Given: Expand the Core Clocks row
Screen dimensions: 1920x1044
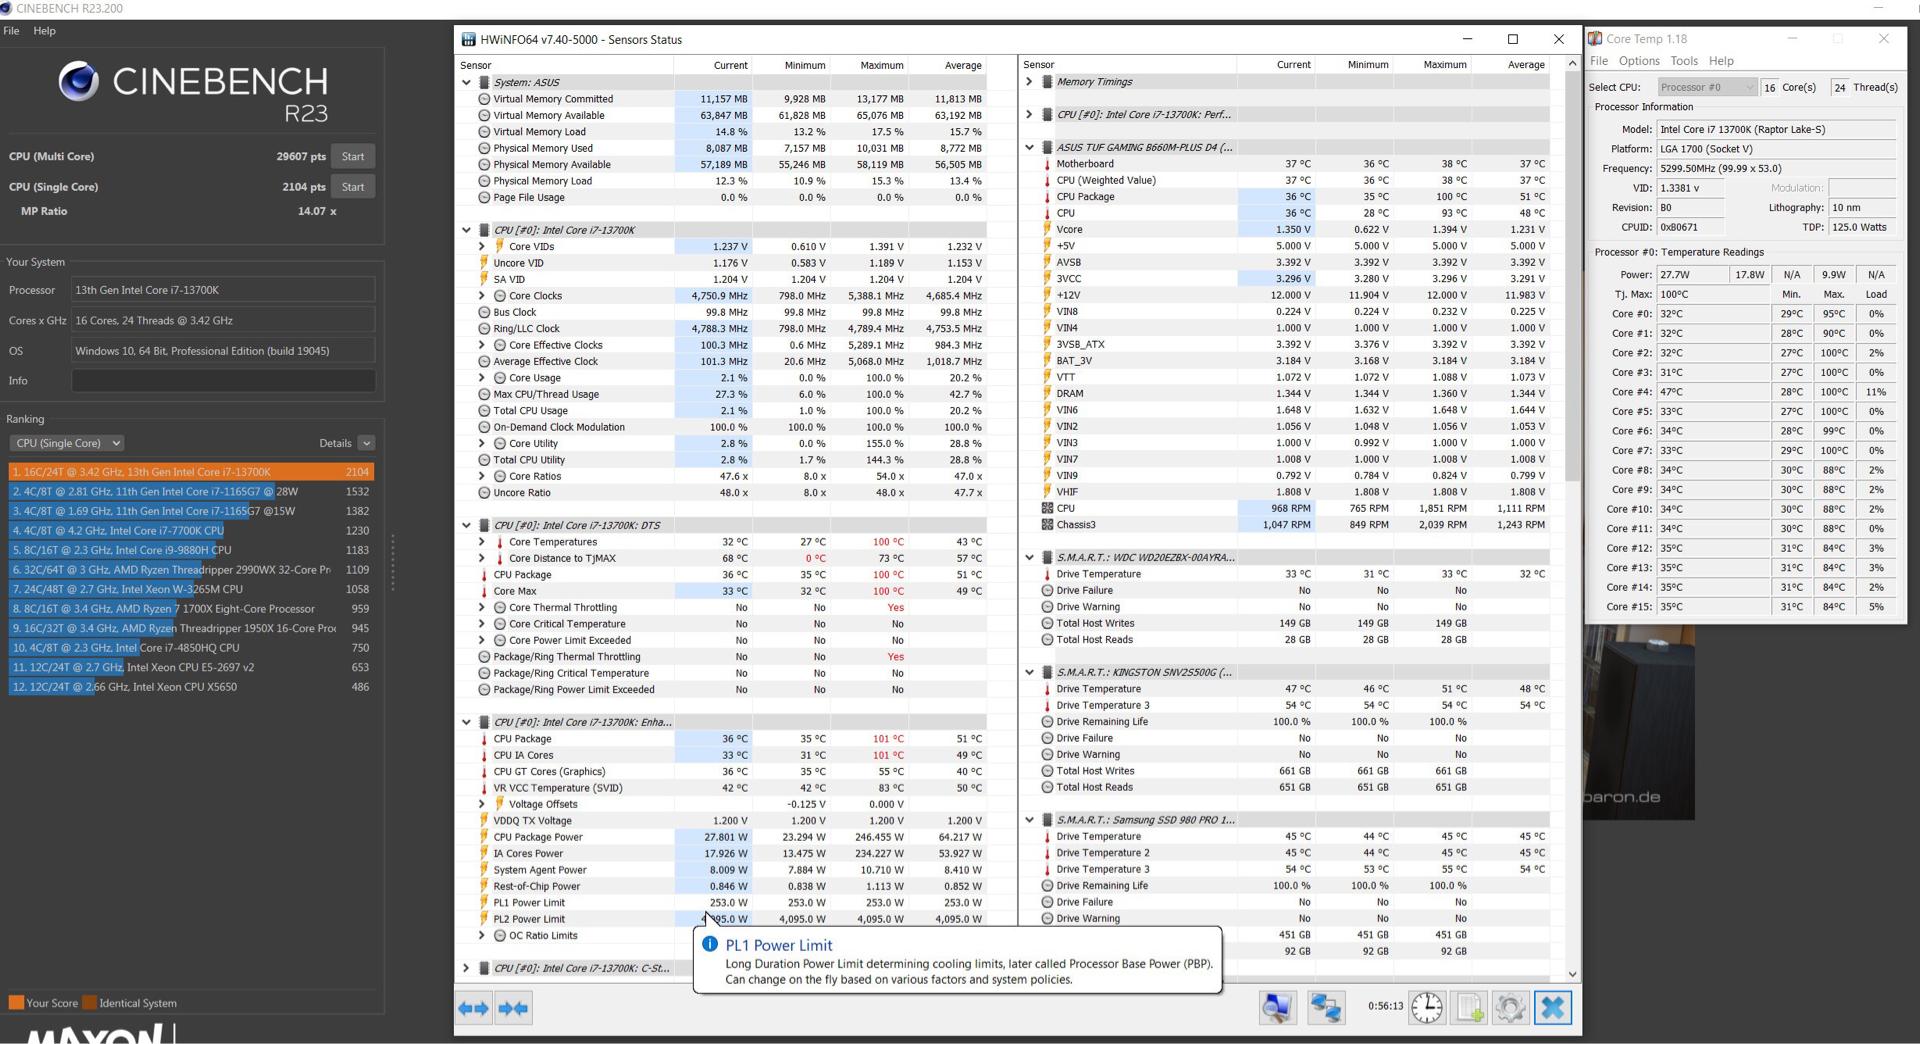Looking at the screenshot, I should 481,296.
